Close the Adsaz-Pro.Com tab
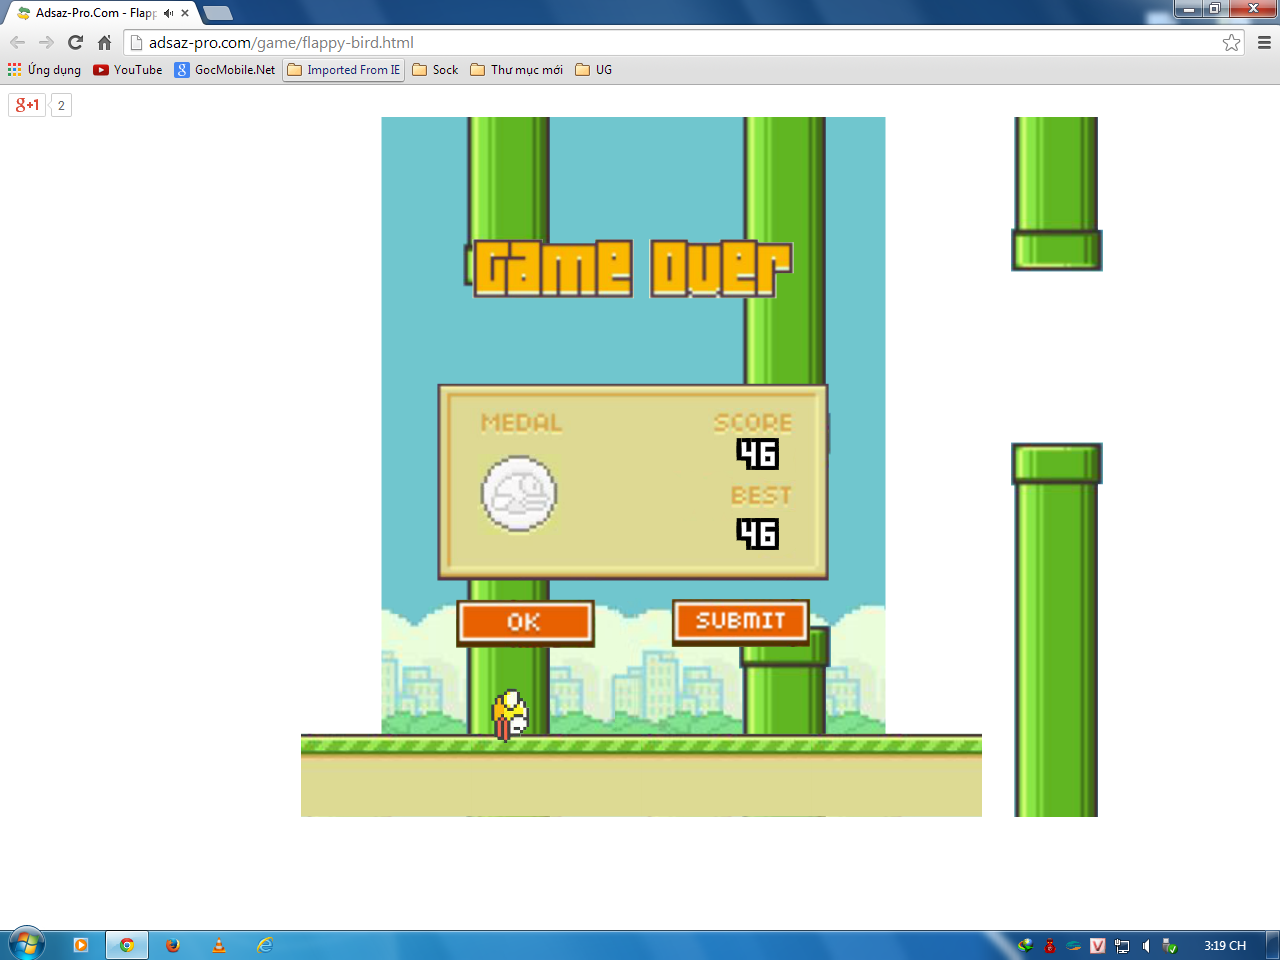This screenshot has height=960, width=1280. (185, 13)
